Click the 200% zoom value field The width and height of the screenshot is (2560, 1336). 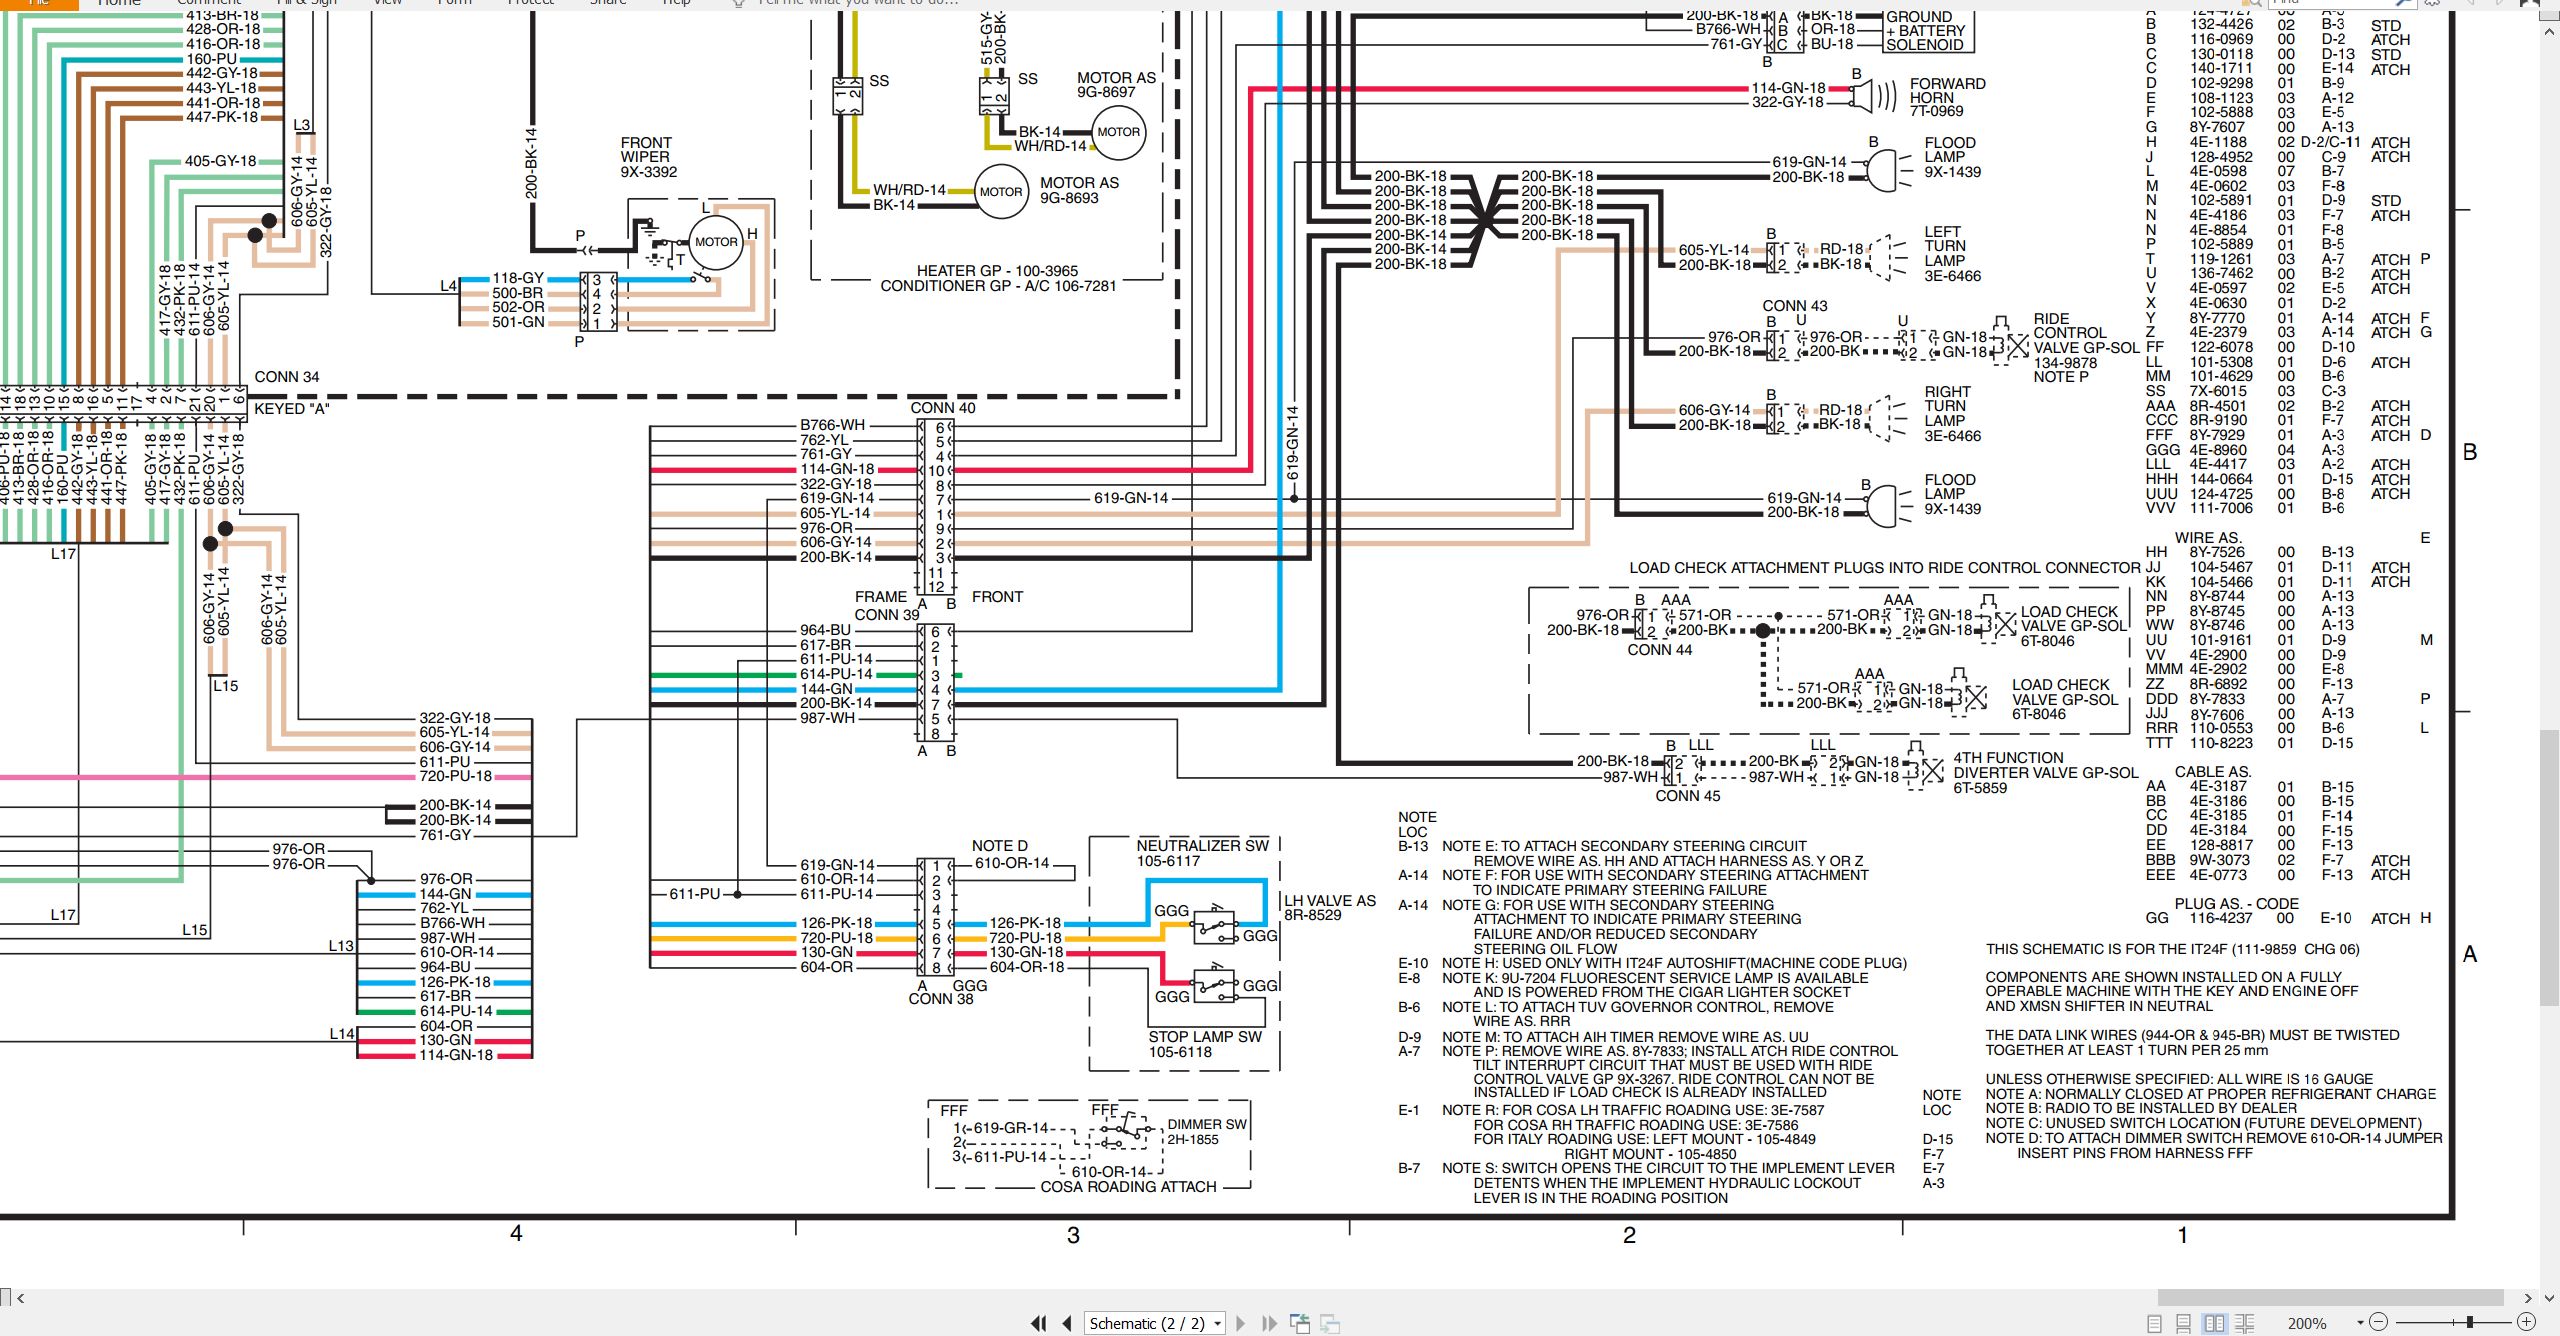tap(2307, 1323)
